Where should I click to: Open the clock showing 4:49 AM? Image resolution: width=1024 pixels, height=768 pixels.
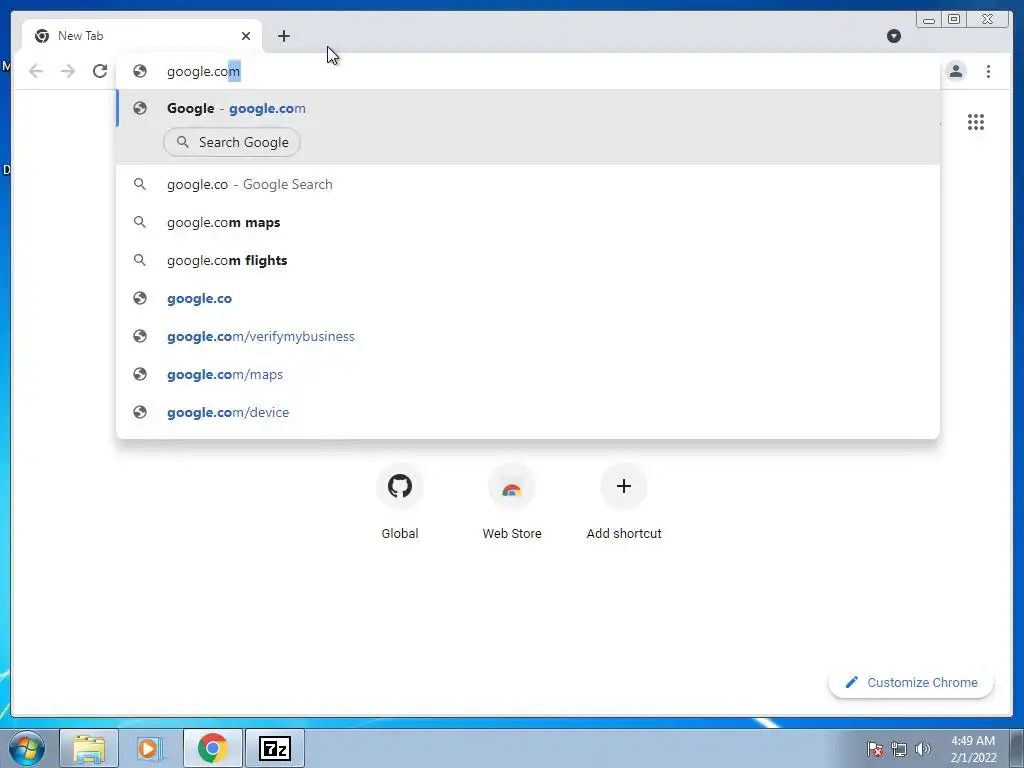[x=973, y=749]
